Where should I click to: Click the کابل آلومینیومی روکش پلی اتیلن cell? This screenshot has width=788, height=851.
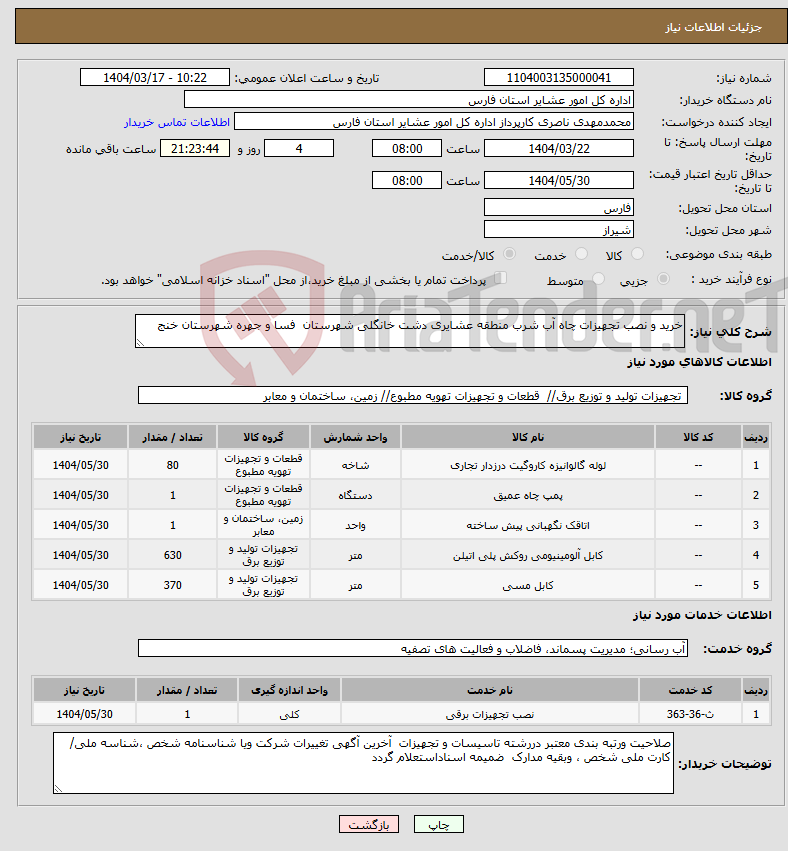tap(528, 555)
